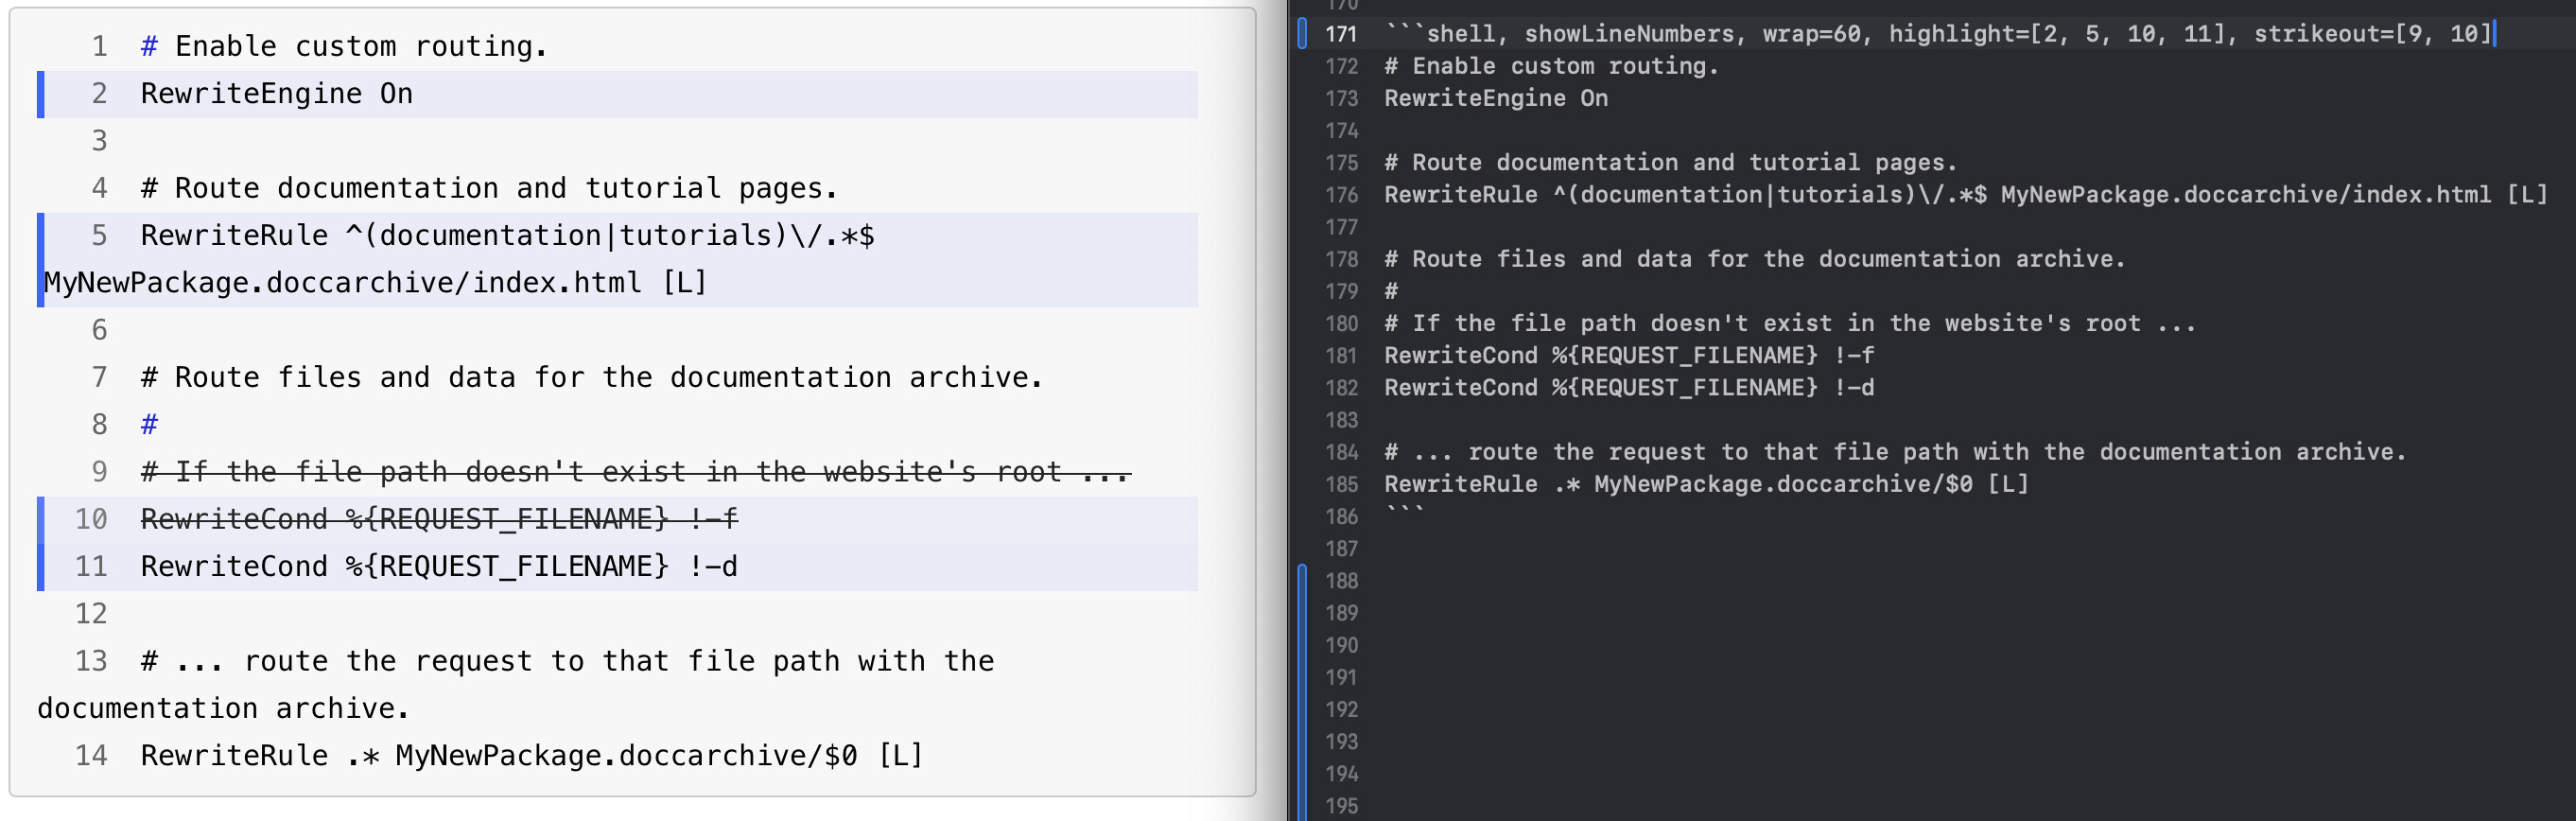Click "# Enable custom routing." in the light preview

pyautogui.click(x=344, y=46)
